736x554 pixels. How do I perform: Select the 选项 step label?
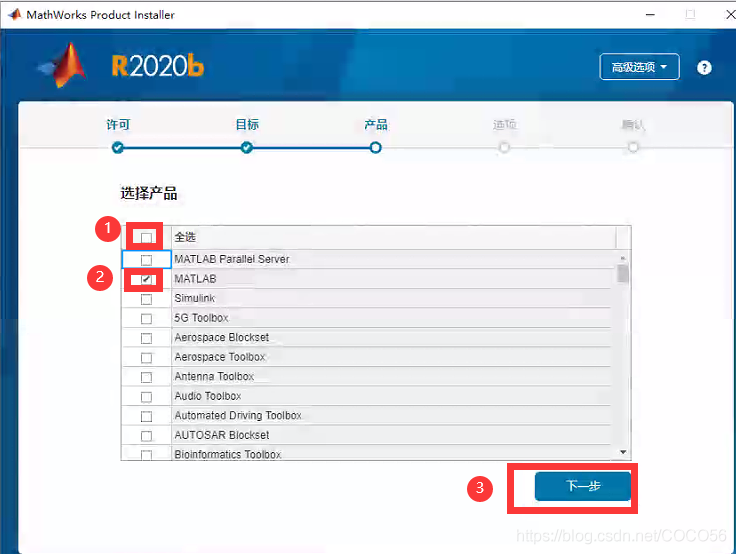pos(505,124)
